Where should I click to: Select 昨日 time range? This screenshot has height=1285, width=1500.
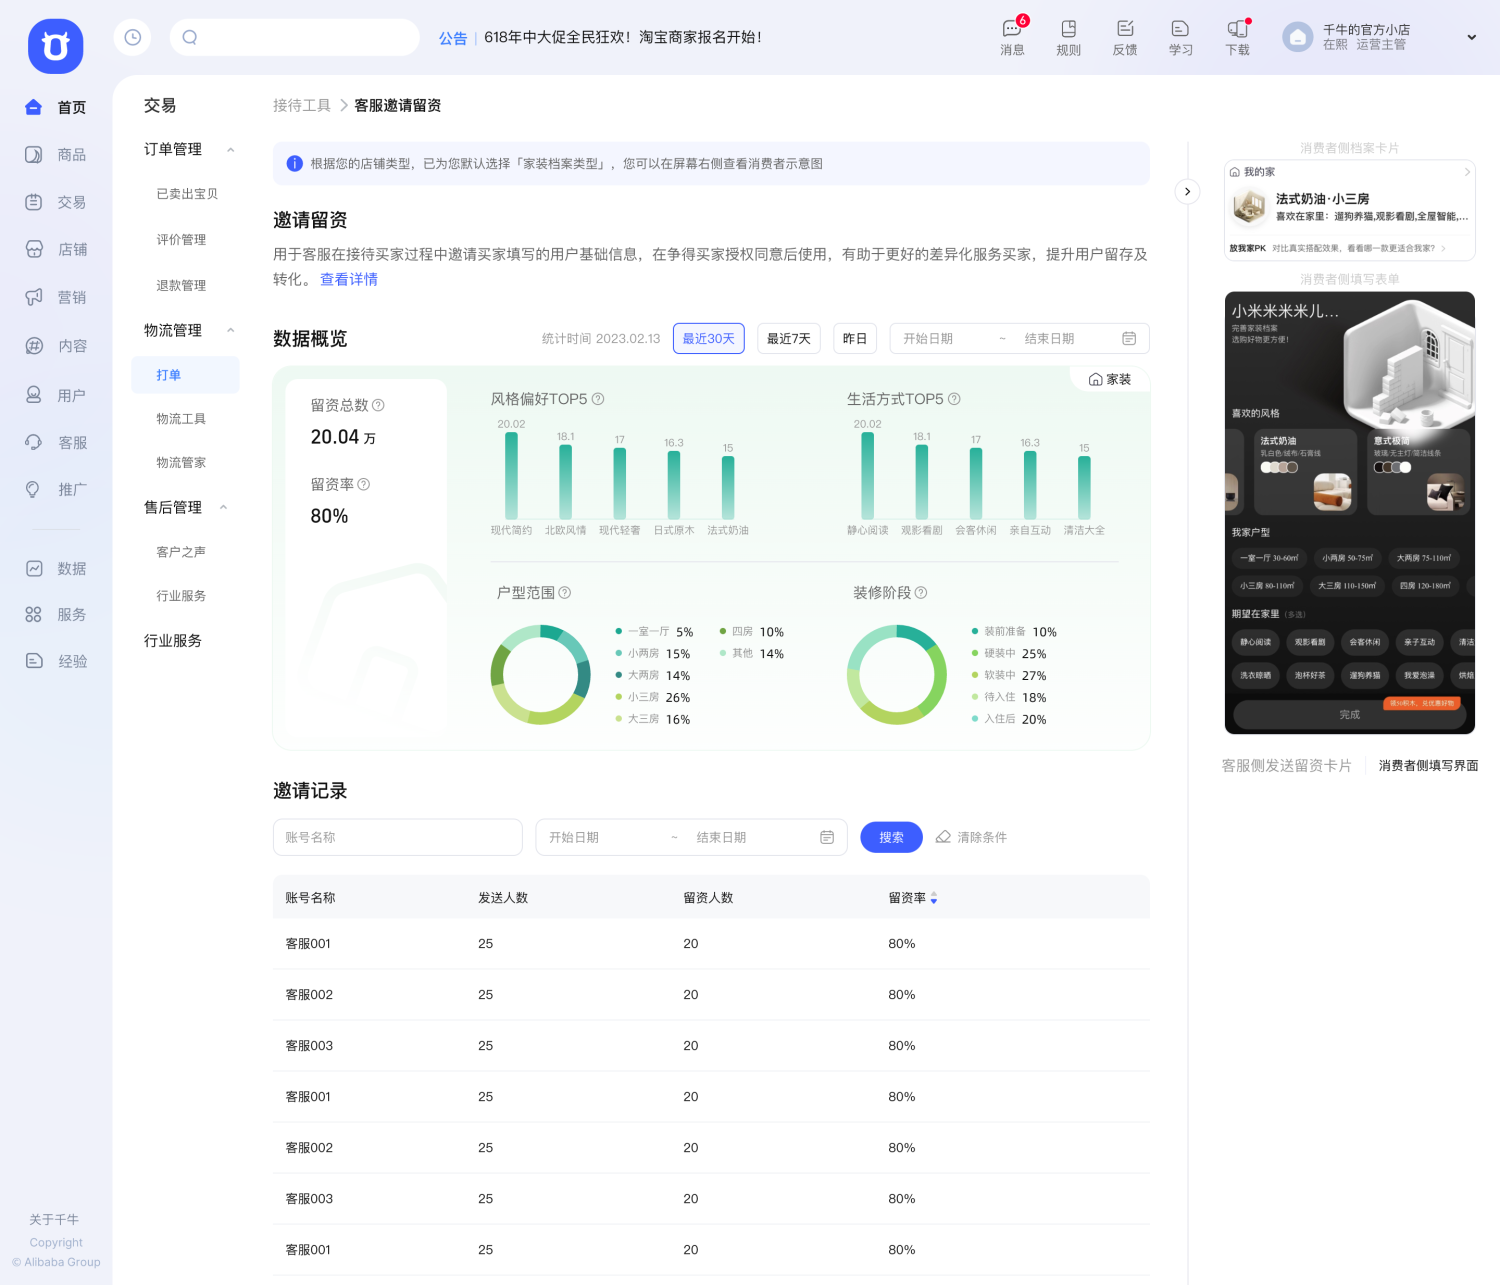click(x=855, y=339)
